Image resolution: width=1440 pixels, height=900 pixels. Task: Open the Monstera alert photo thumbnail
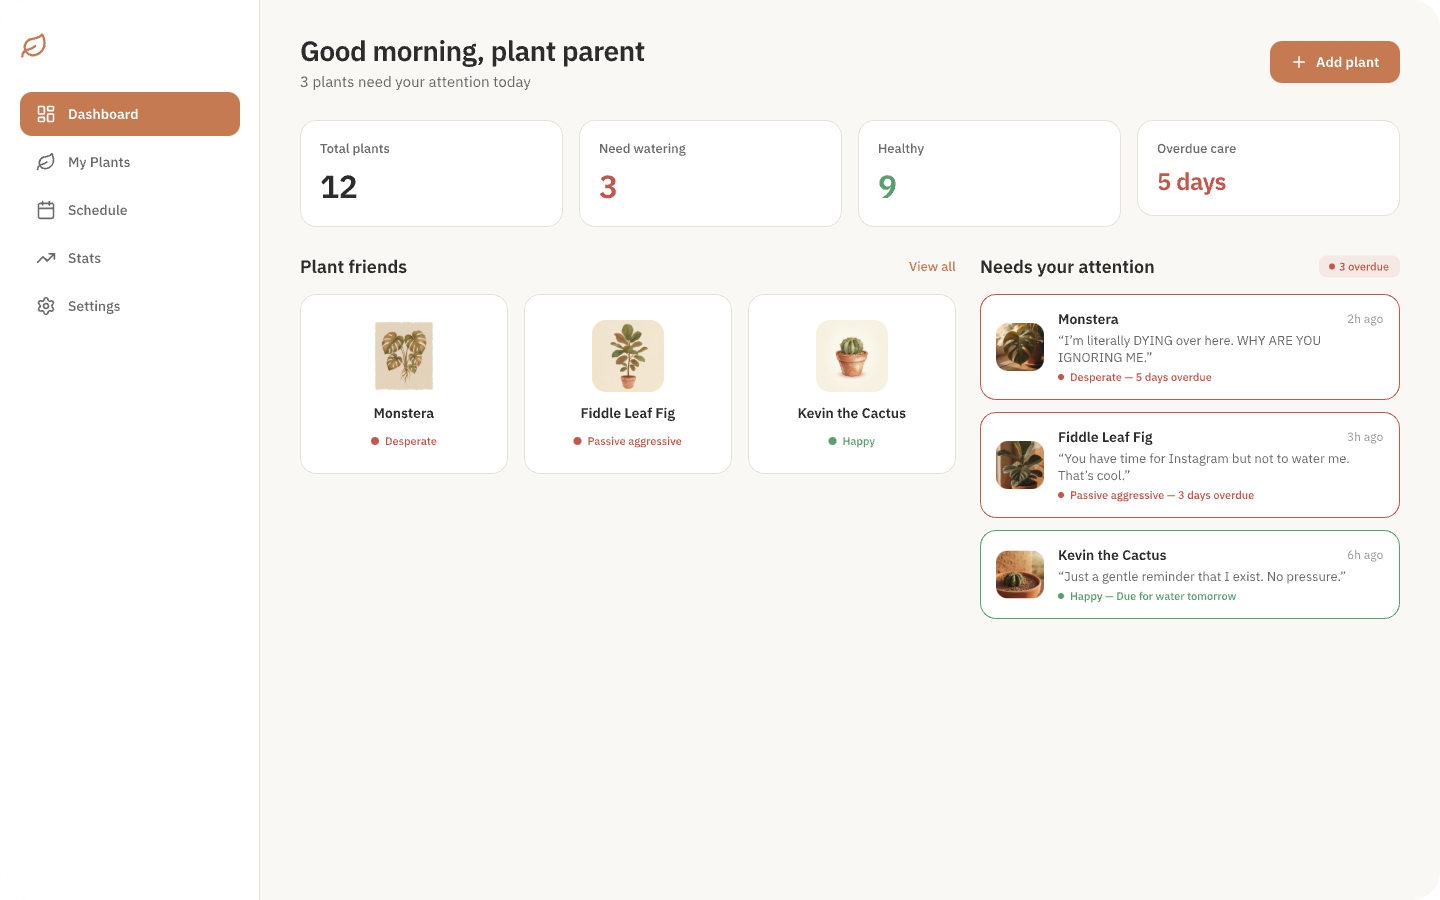pyautogui.click(x=1020, y=347)
